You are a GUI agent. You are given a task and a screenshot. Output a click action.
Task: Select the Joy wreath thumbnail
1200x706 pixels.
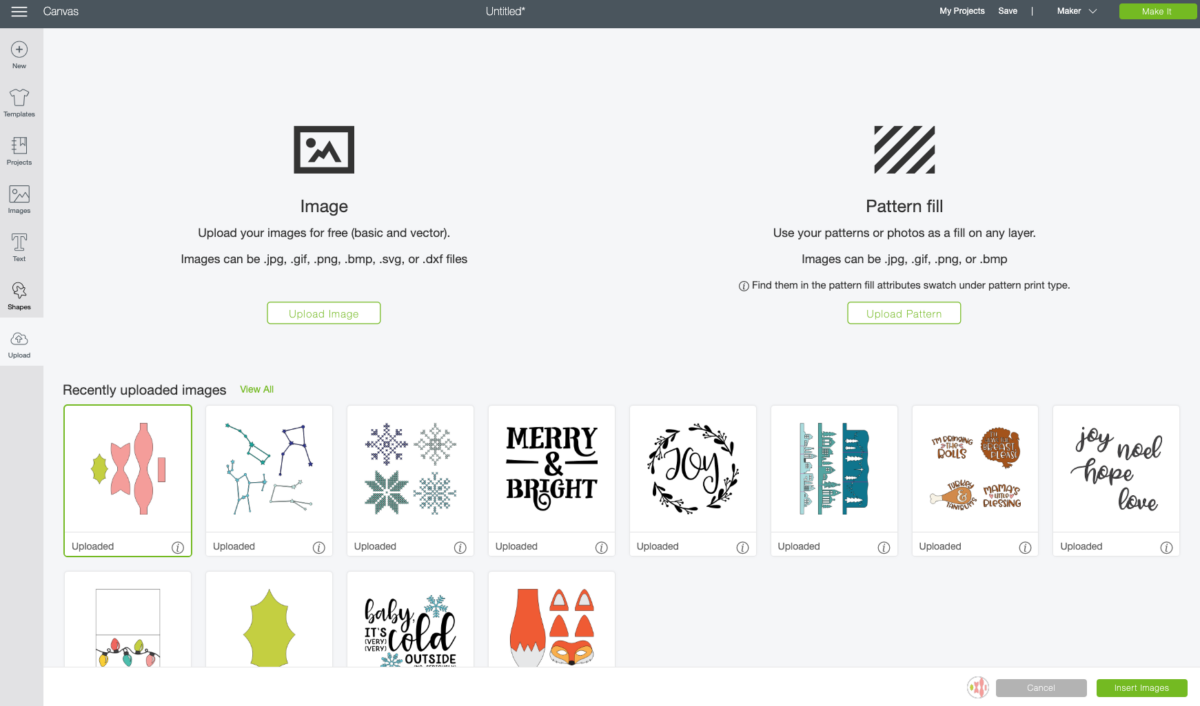pyautogui.click(x=693, y=469)
